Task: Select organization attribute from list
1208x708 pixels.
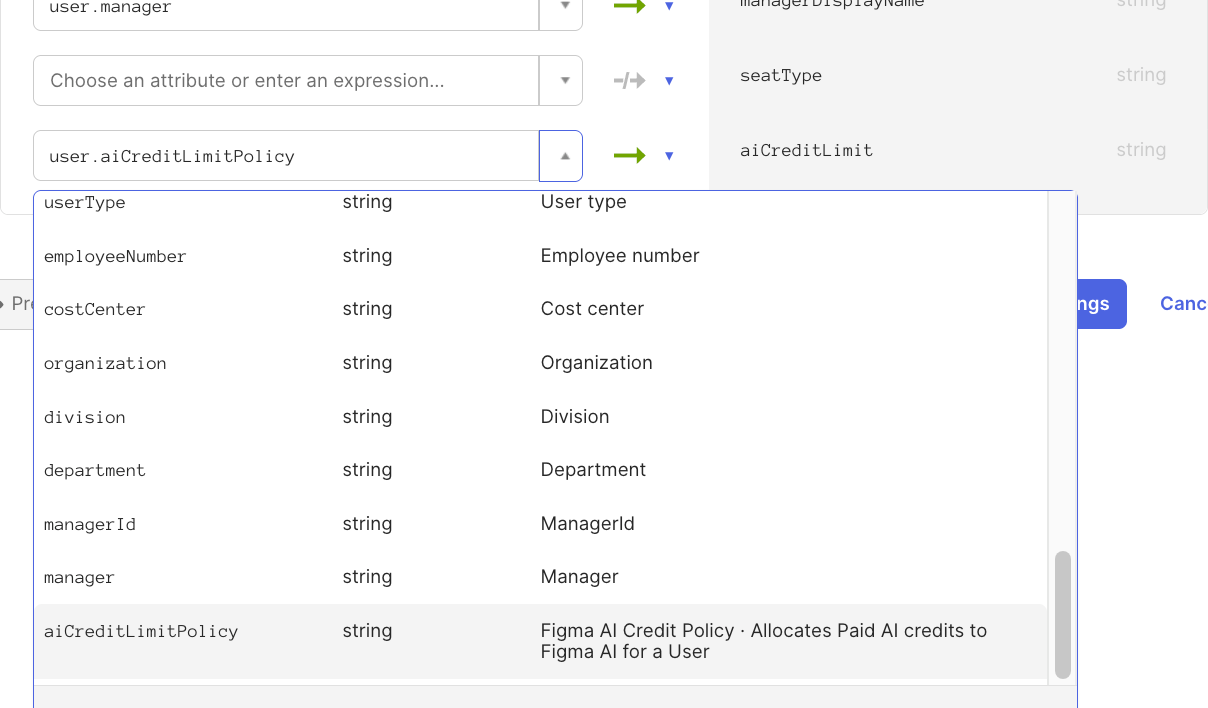Action: [540, 363]
